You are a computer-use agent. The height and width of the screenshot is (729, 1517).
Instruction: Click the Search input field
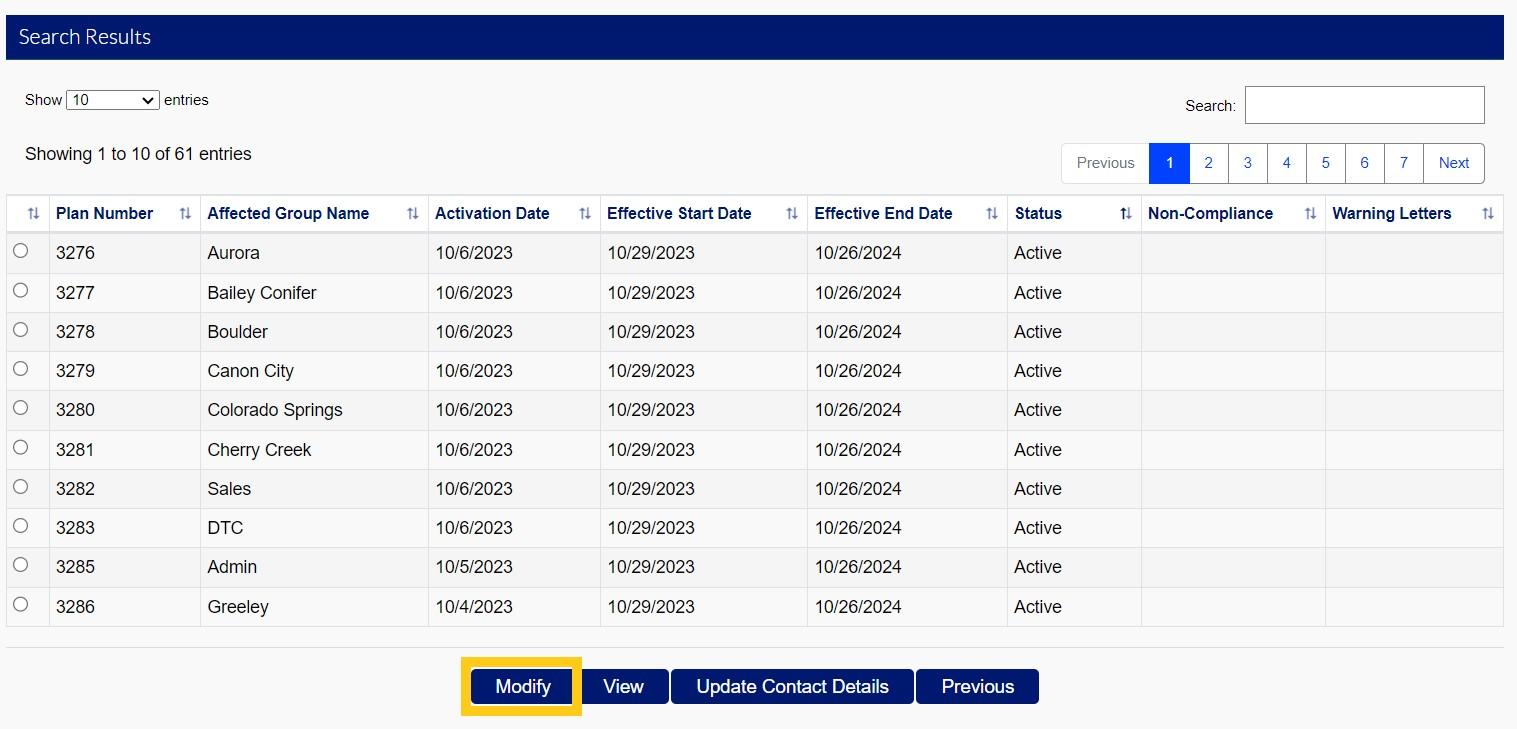[1364, 105]
